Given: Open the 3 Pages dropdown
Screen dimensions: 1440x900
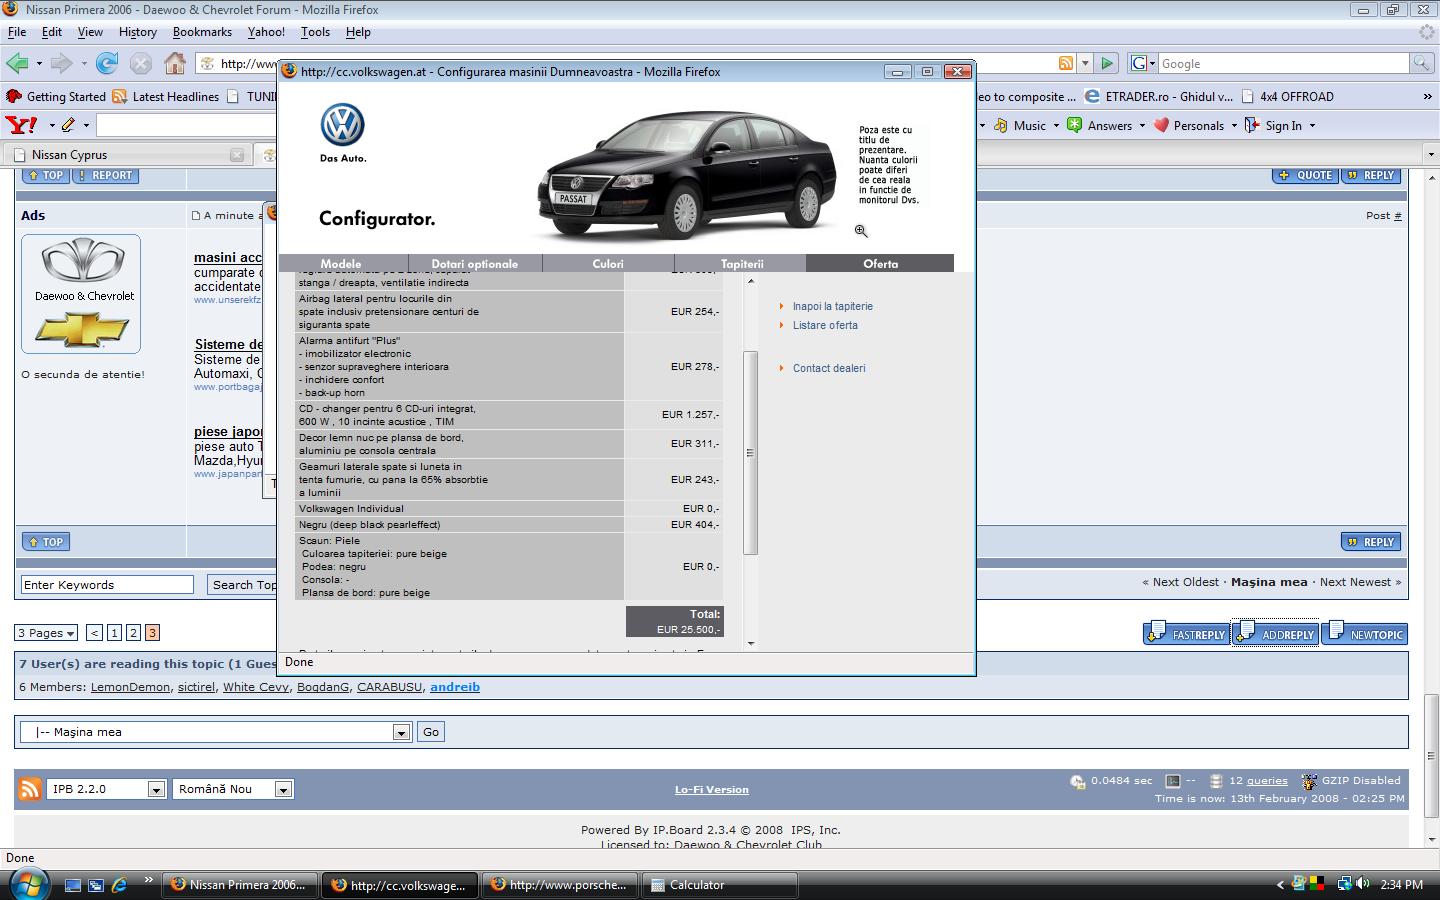Looking at the screenshot, I should 46,633.
